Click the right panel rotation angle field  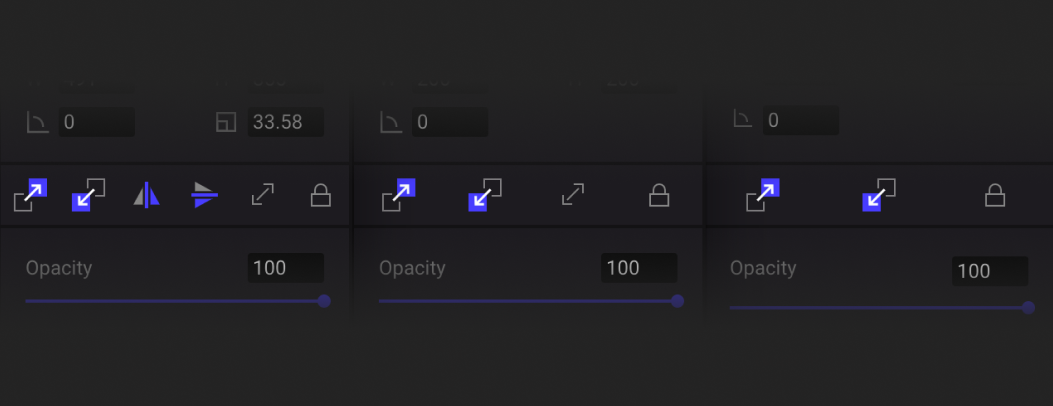800,121
